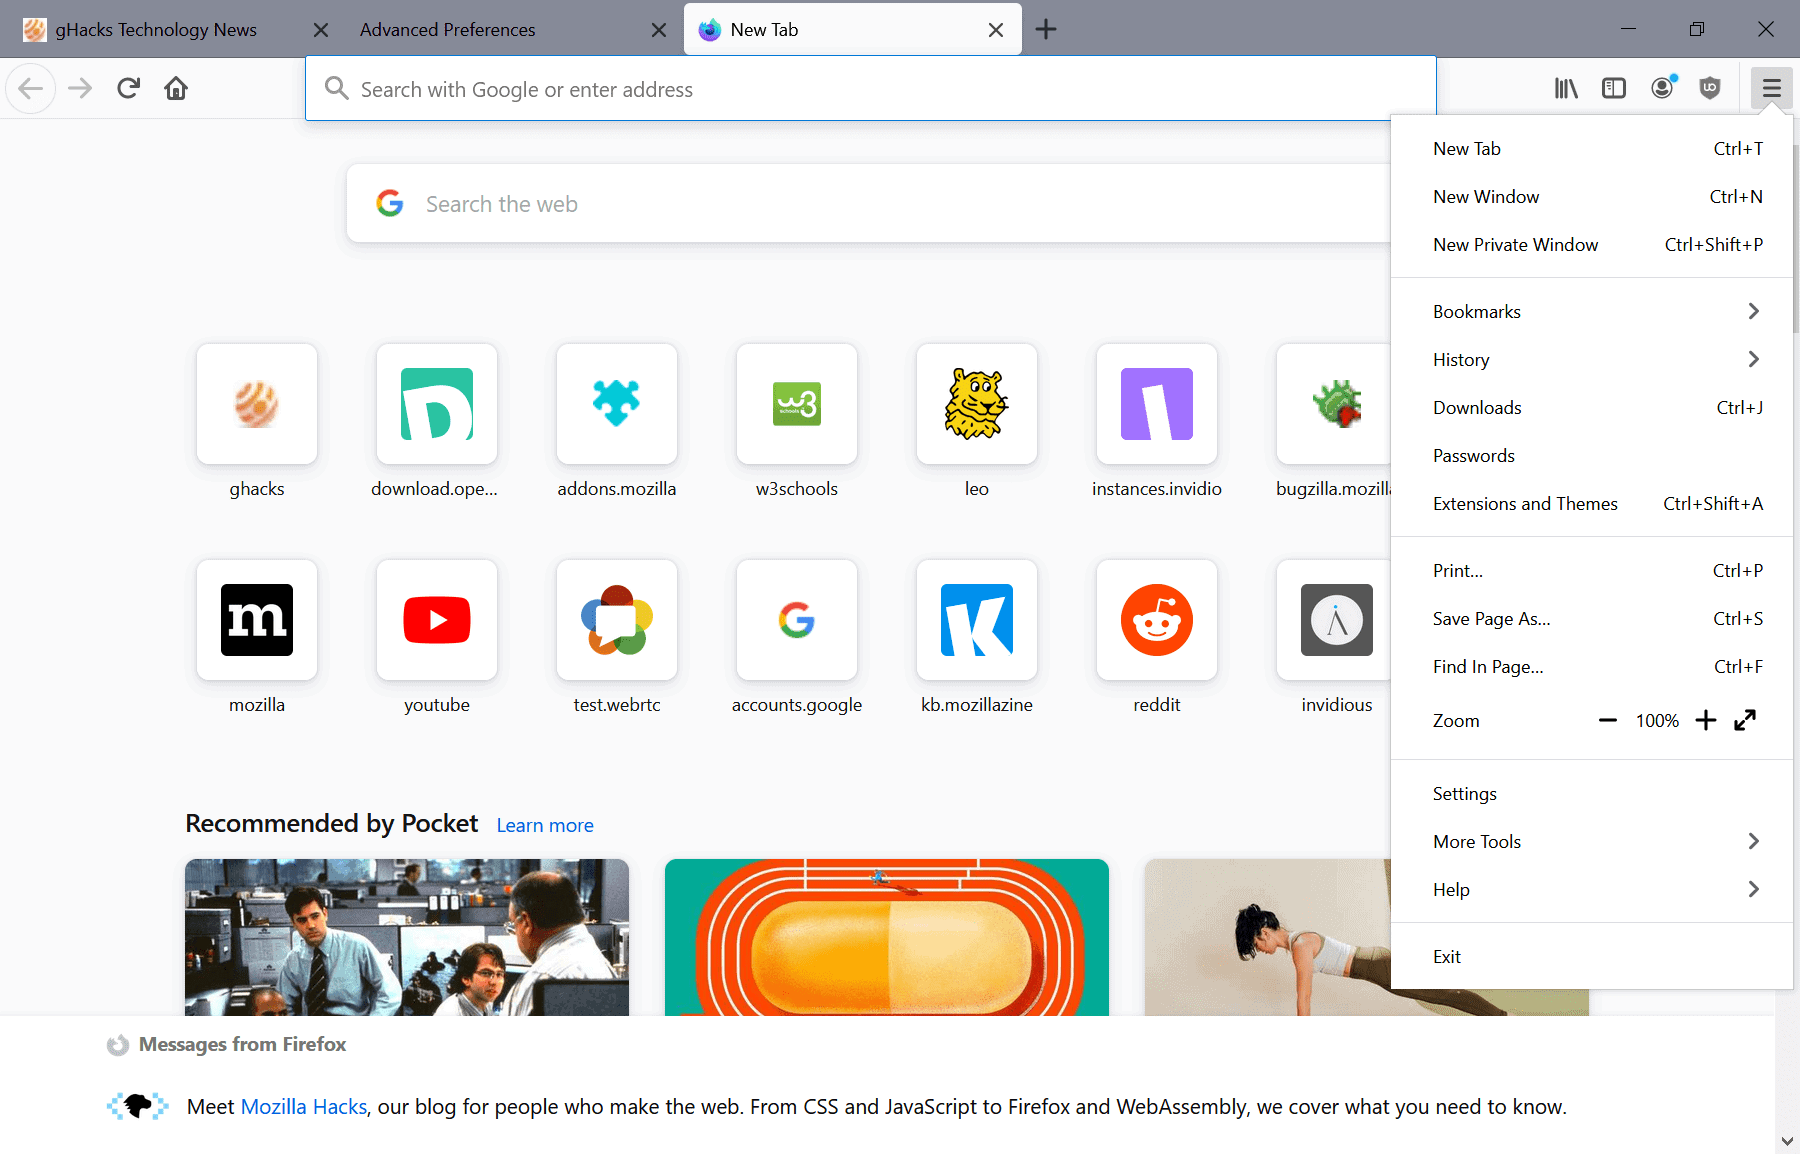Open the home page
1800x1154 pixels.
[176, 88]
